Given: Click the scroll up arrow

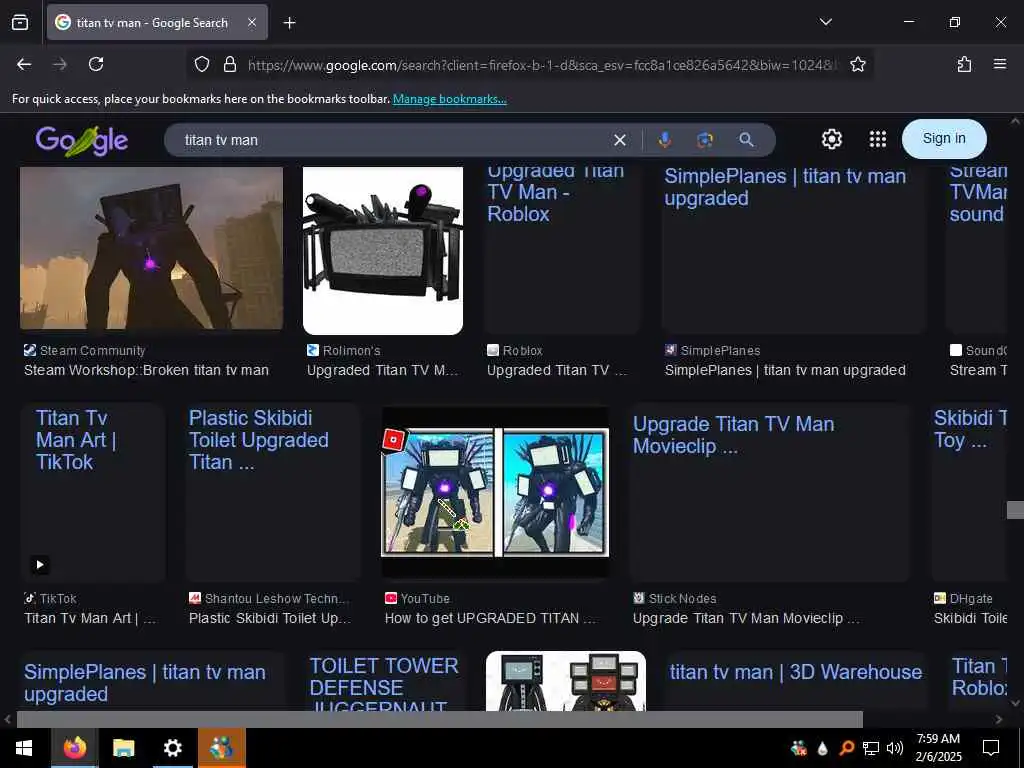Looking at the screenshot, I should (1015, 121).
